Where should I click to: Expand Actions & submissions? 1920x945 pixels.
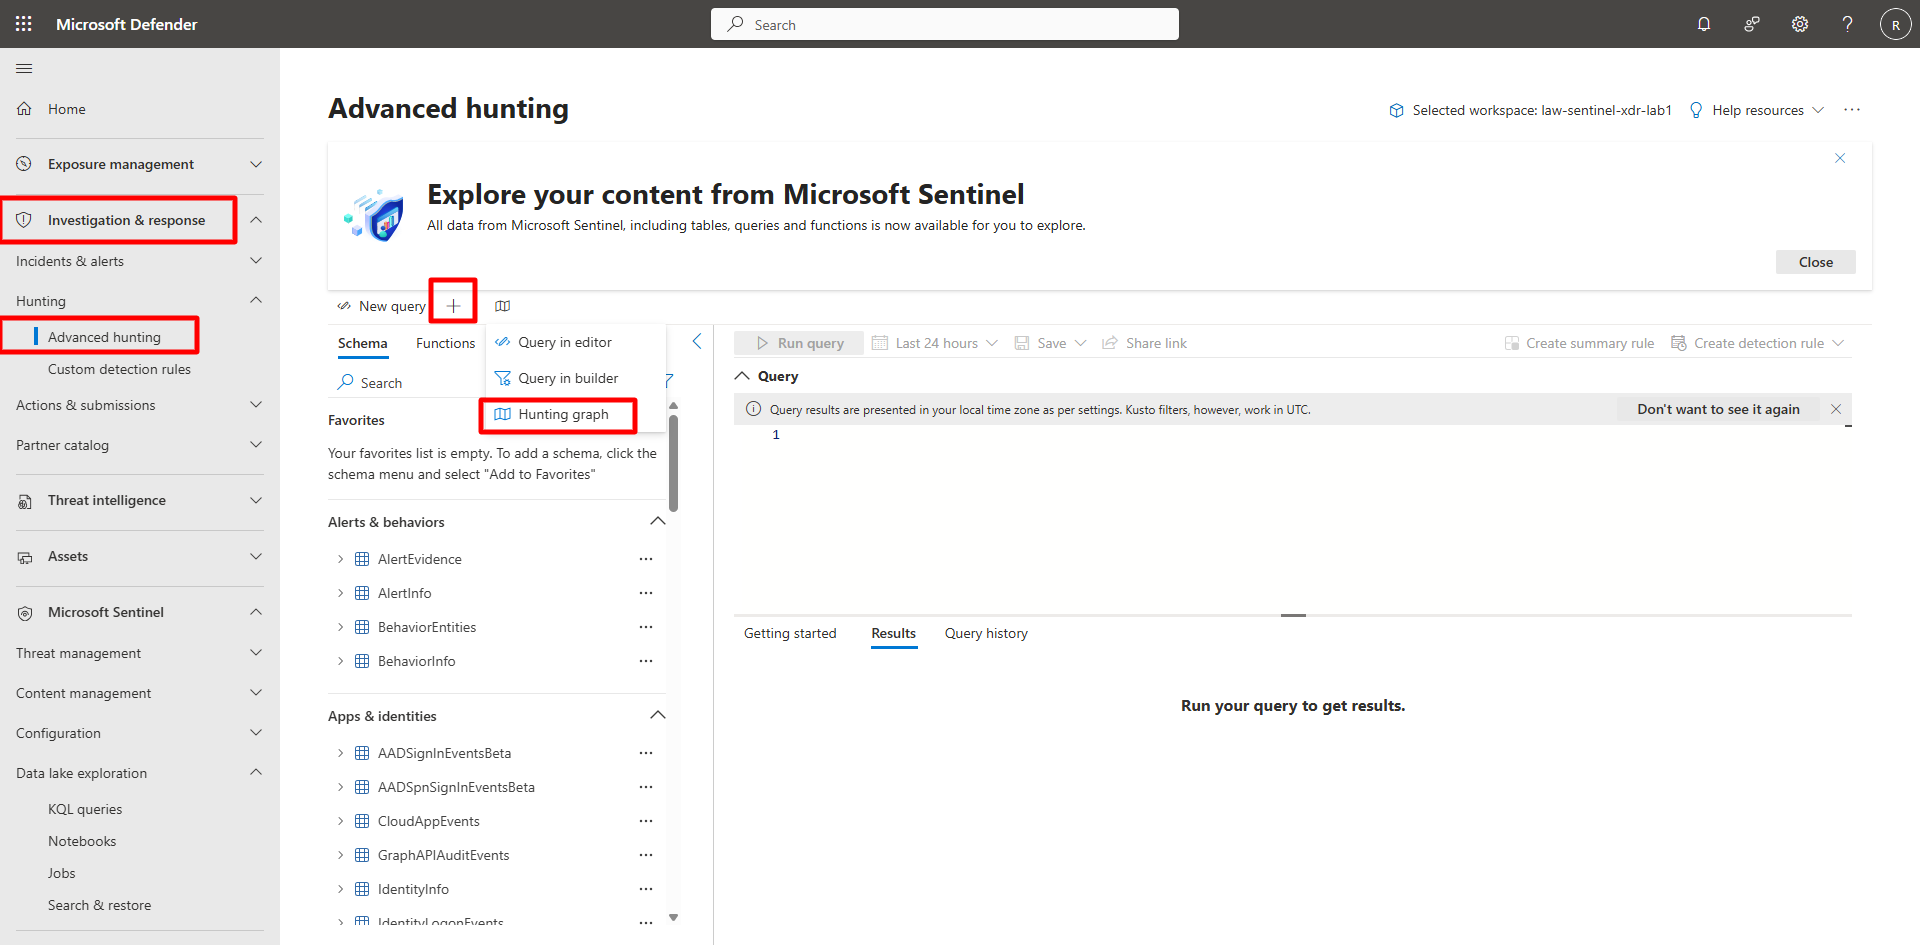pyautogui.click(x=256, y=405)
